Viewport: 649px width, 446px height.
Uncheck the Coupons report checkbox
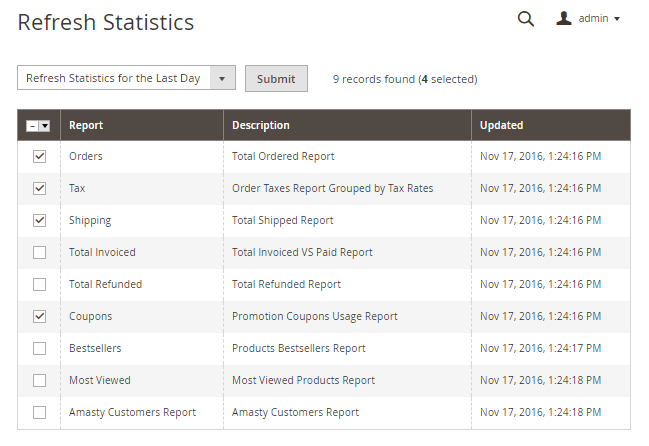pos(40,317)
